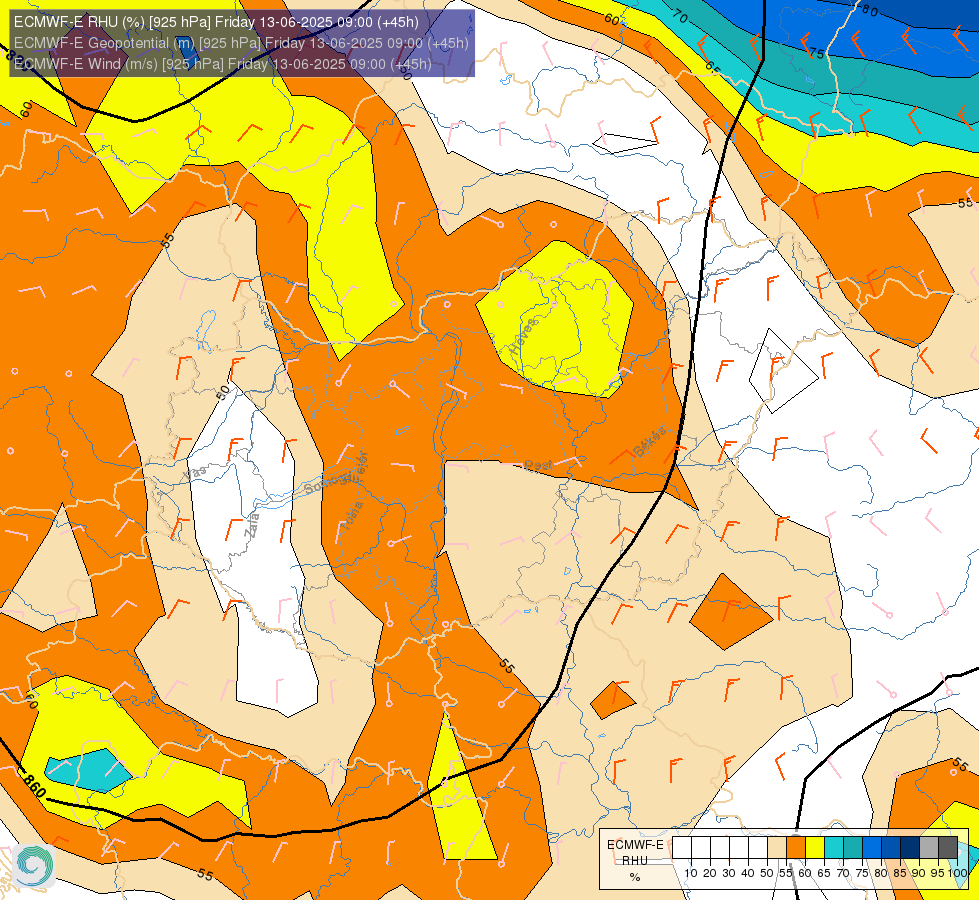Click the ECMWF-E RHU (%) title line
This screenshot has width=979, height=900.
[x=216, y=22]
